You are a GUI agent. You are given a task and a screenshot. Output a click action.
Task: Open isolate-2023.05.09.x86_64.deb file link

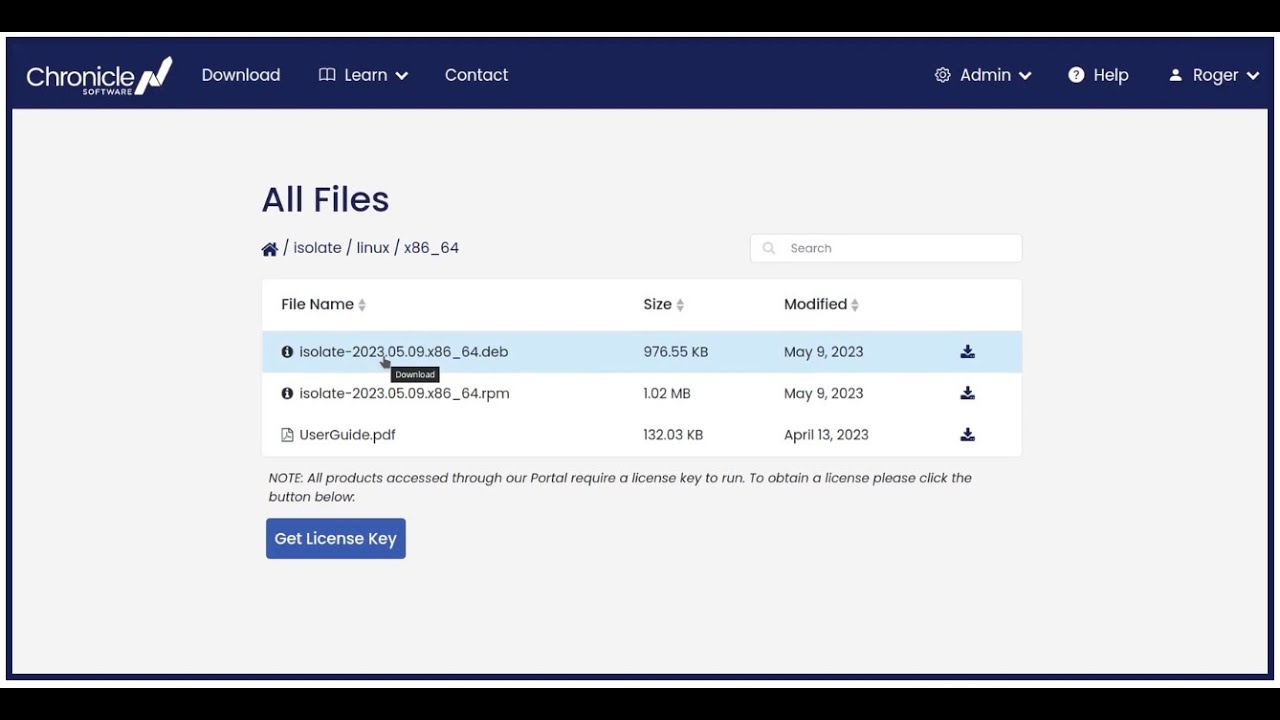click(404, 352)
